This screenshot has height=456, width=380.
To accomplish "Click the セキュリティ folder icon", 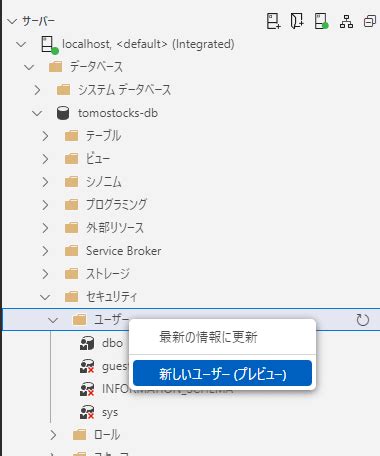I will point(71,297).
